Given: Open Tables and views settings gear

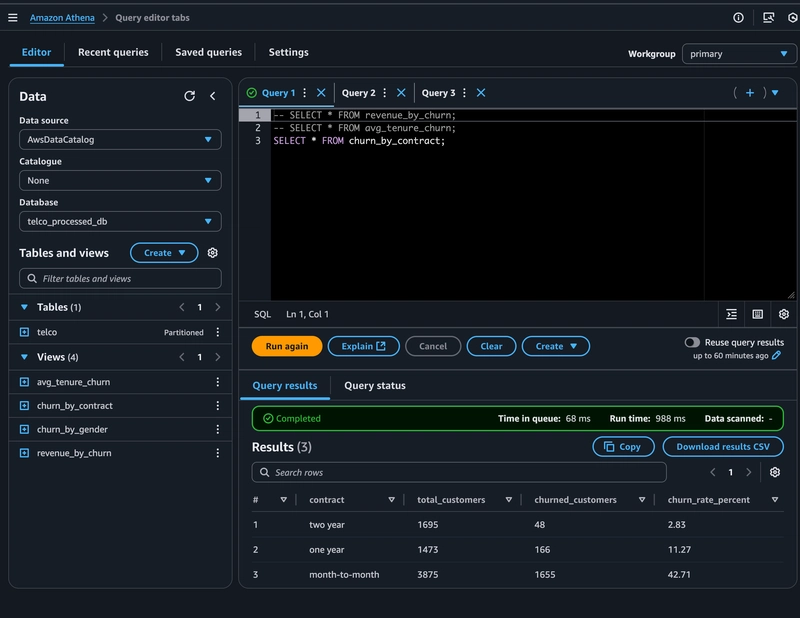Looking at the screenshot, I should click(x=213, y=253).
